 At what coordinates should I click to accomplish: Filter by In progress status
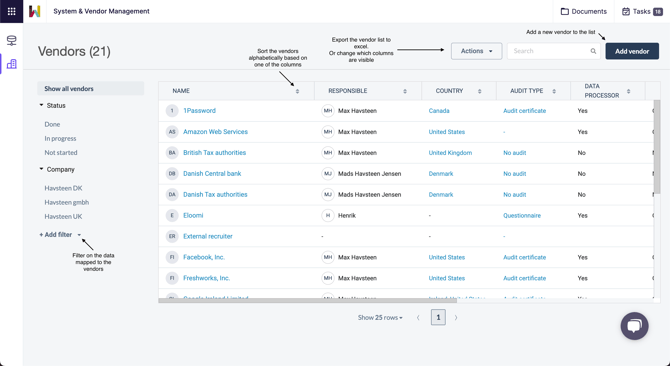60,138
